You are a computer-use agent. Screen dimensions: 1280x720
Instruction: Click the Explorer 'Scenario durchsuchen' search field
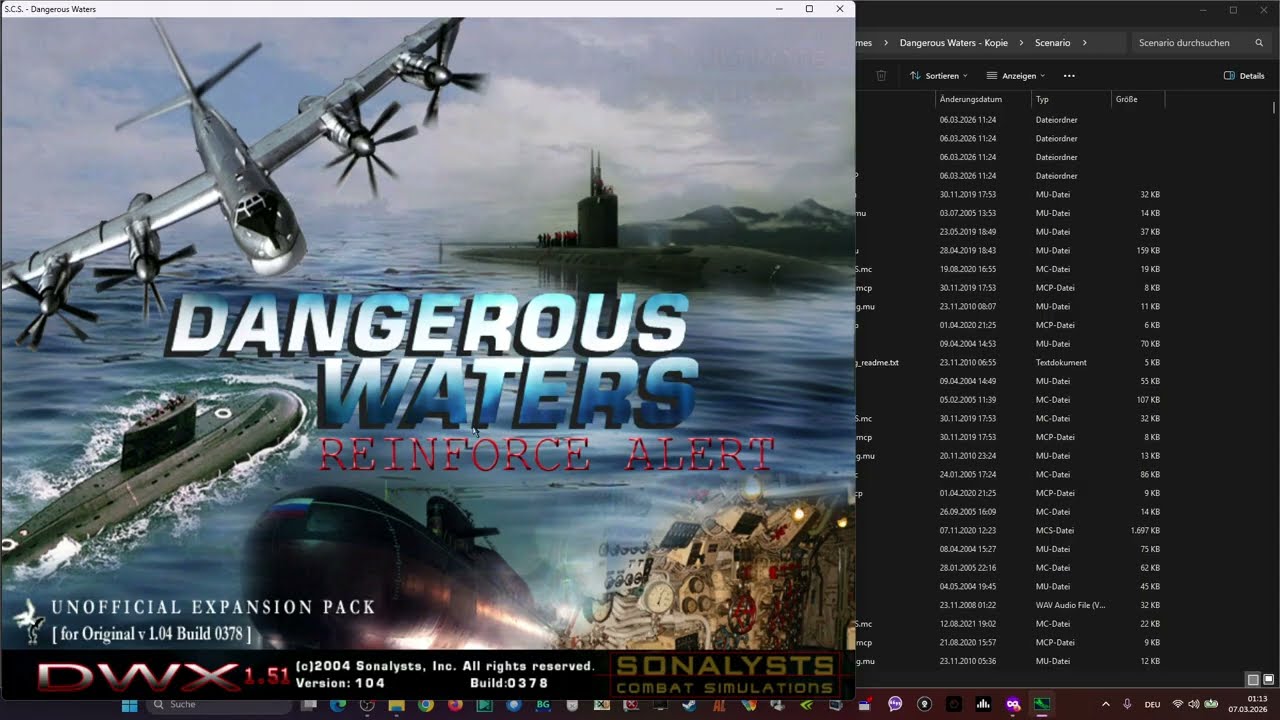point(1200,43)
